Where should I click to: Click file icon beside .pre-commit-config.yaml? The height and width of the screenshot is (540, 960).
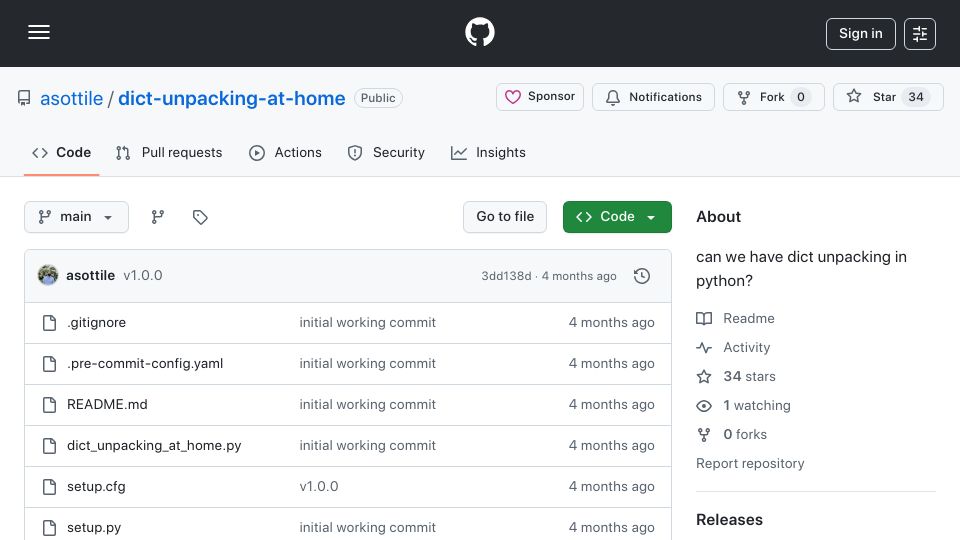pos(50,364)
